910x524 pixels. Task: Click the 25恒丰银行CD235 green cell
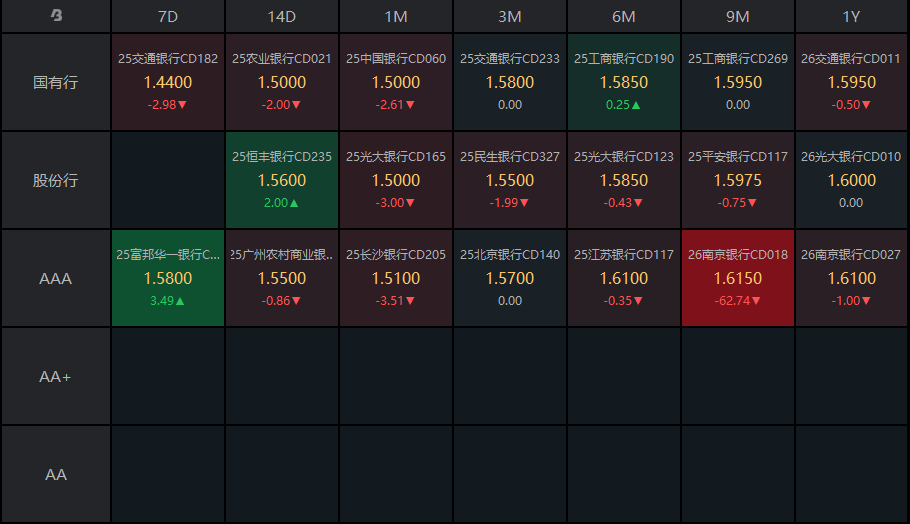point(282,180)
